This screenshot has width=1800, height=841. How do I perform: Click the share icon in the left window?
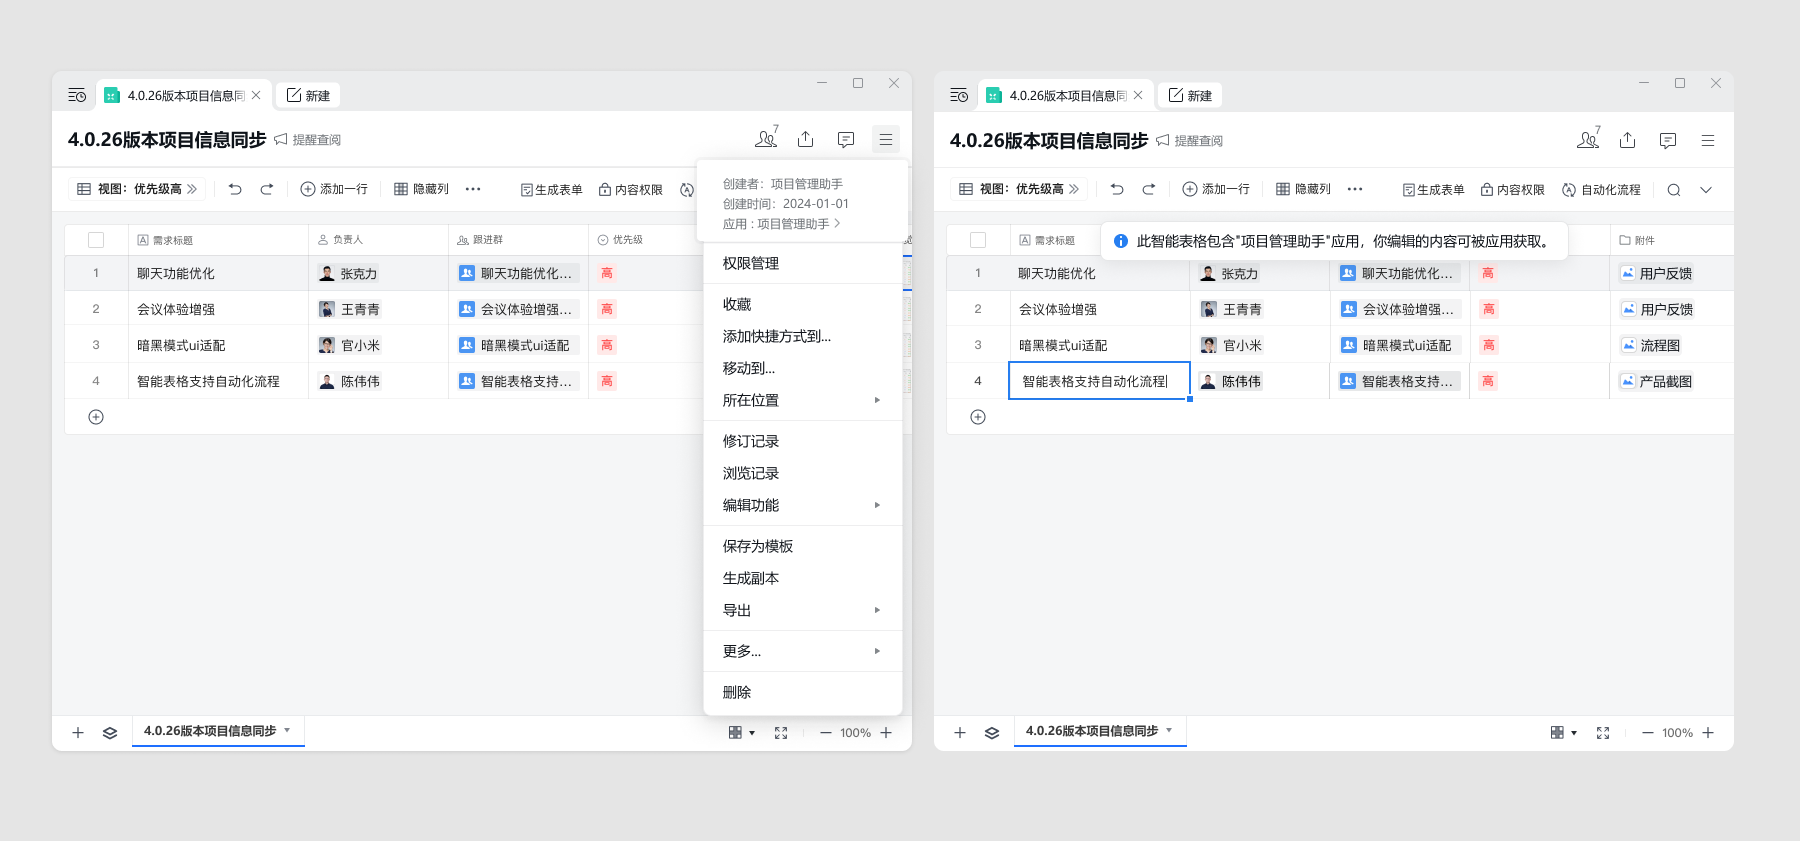(805, 139)
